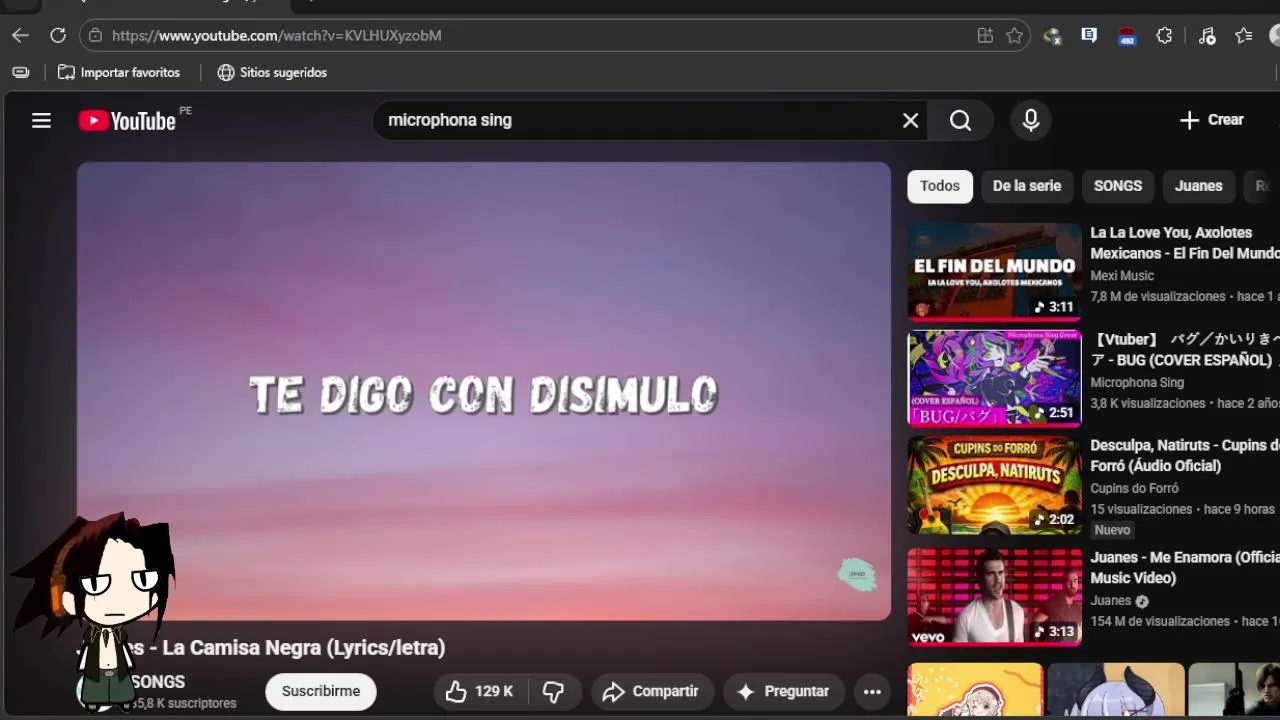Open the media control music note icon

(1207, 35)
